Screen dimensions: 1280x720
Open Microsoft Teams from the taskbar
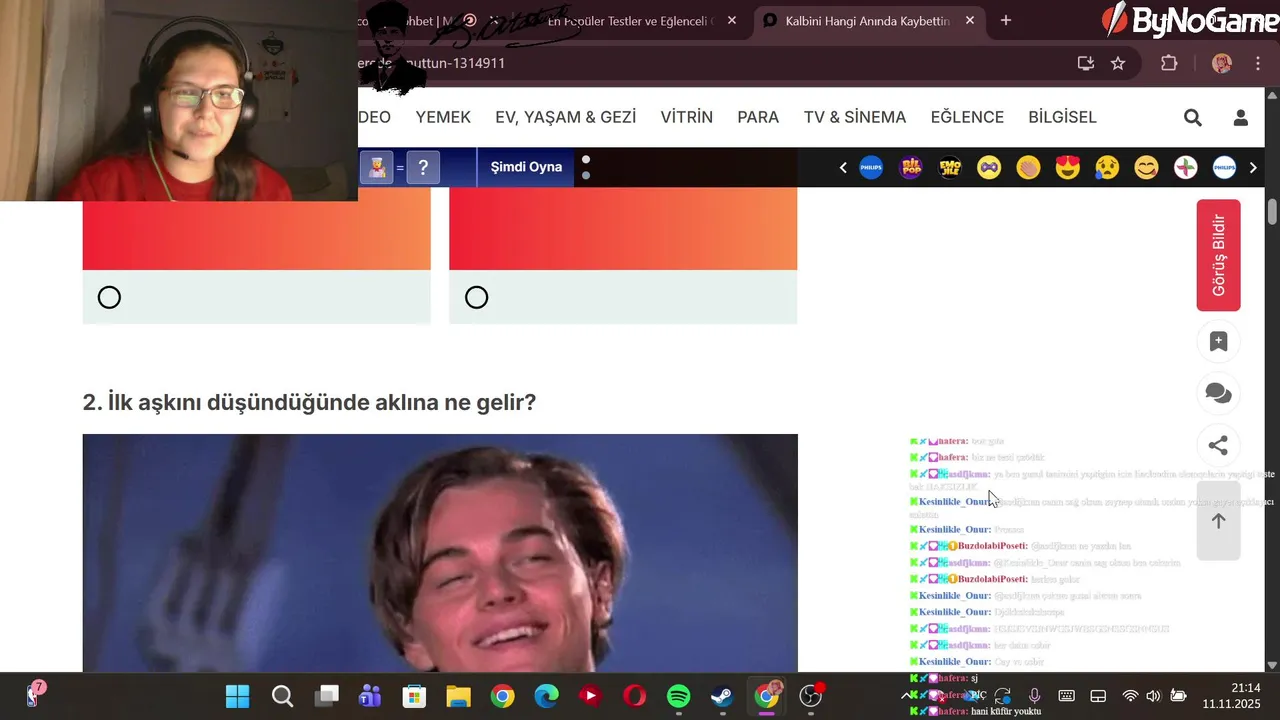tap(370, 696)
